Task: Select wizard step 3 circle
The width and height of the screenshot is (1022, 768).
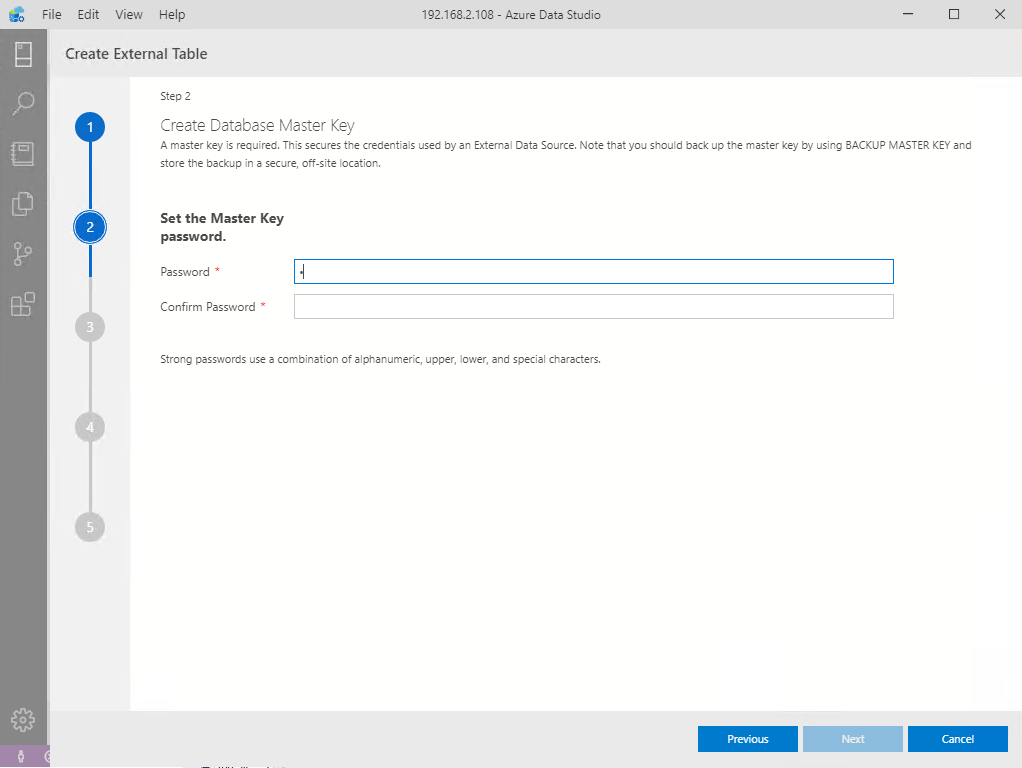Action: click(x=90, y=327)
